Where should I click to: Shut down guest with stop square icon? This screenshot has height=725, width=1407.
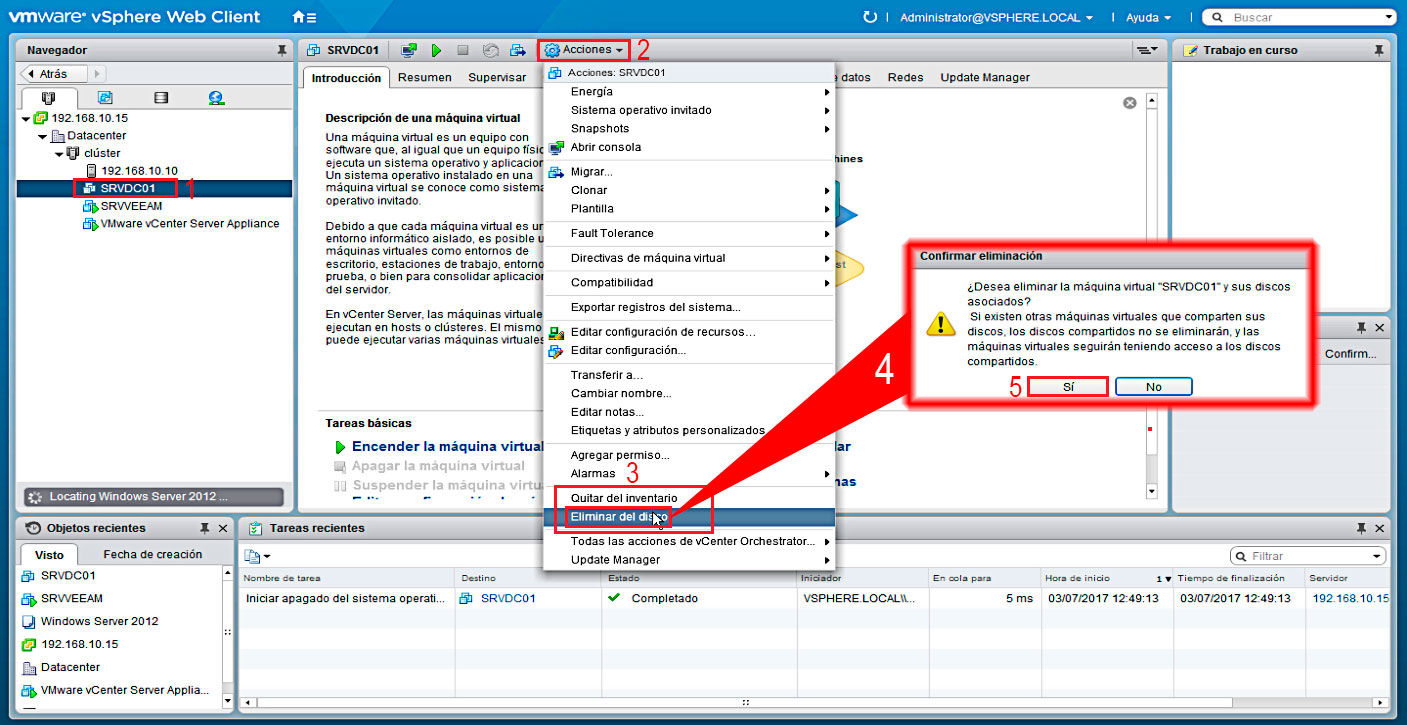pyautogui.click(x=462, y=50)
